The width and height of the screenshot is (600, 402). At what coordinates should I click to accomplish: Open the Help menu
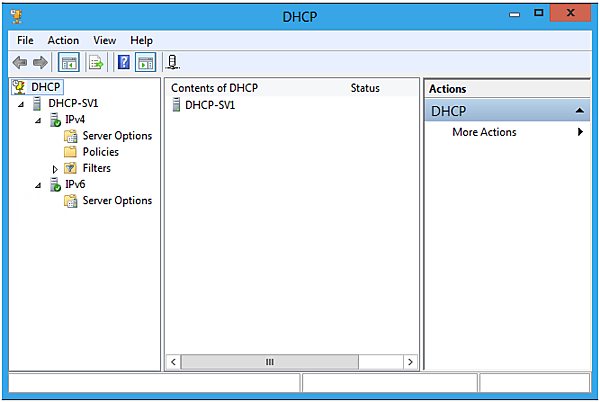point(141,40)
